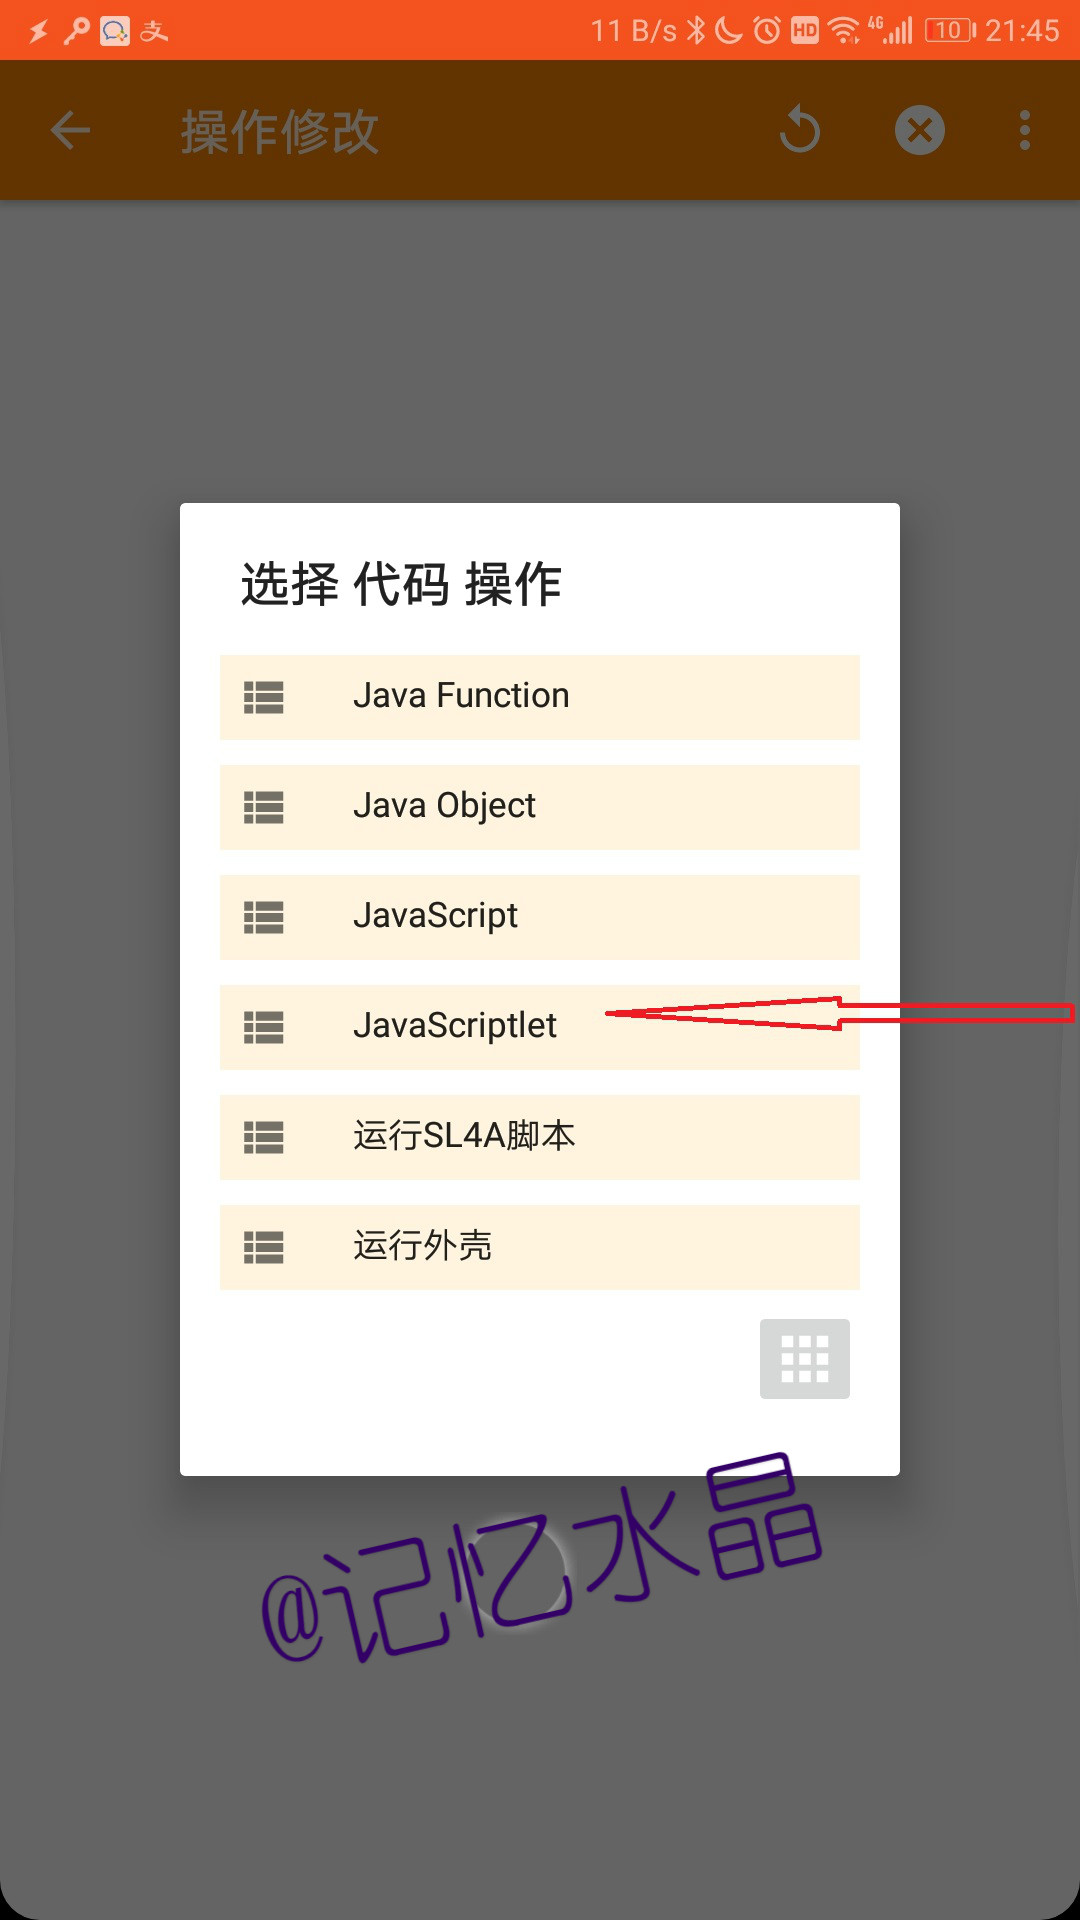Select the Java Function action
This screenshot has width=1080, height=1920.
540,697
